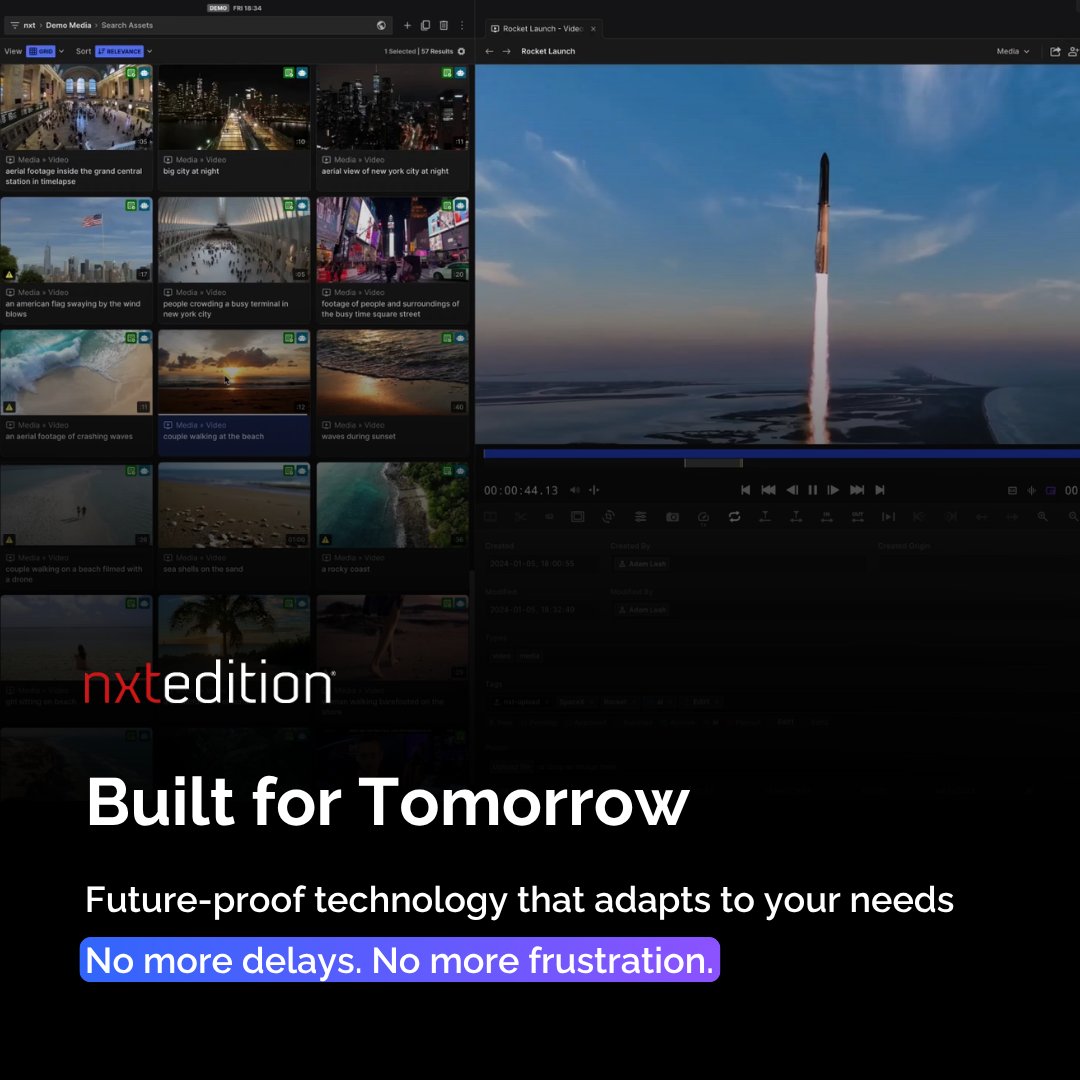Screen dimensions: 1080x1080
Task: Set the IN point marker
Action: 827,517
